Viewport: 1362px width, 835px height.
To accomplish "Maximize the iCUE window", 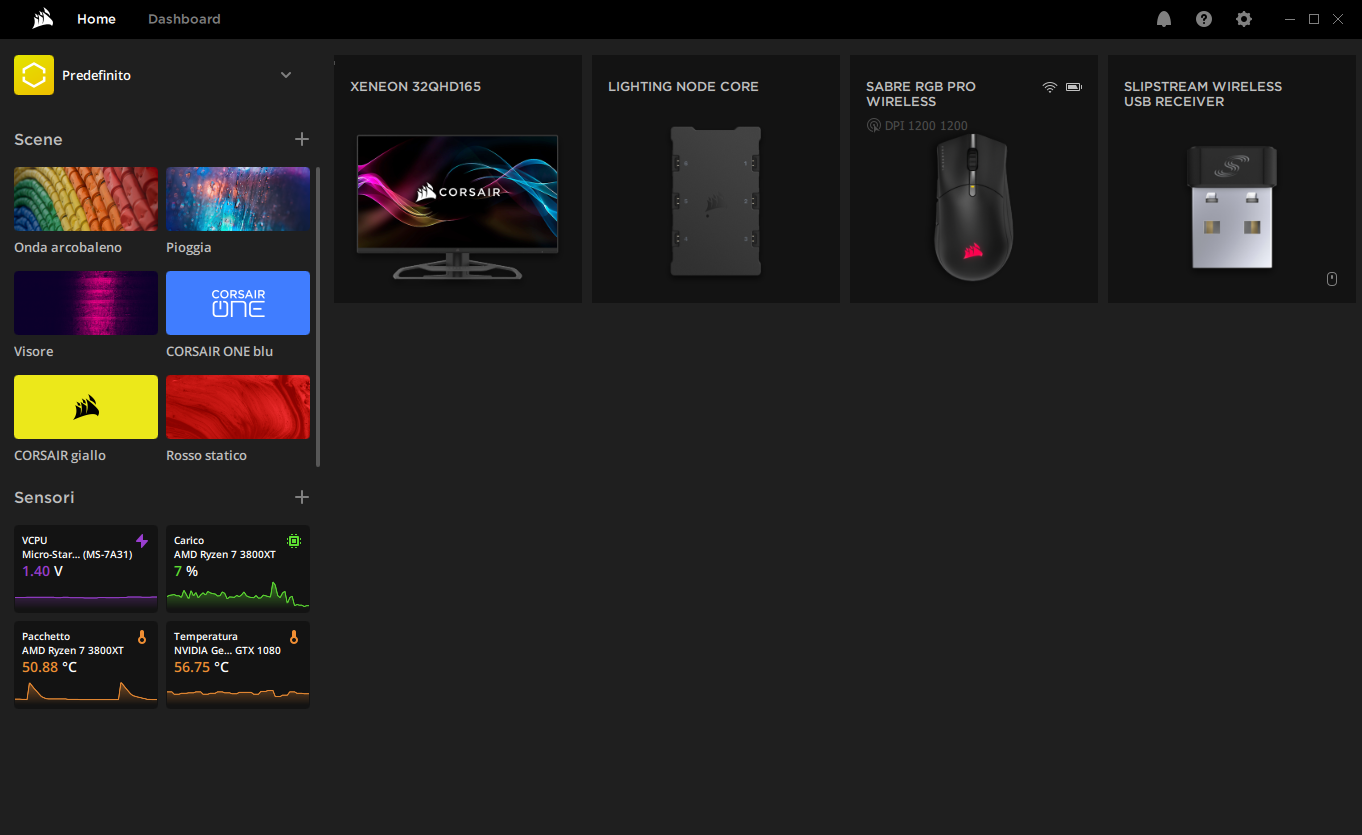I will click(x=1314, y=19).
